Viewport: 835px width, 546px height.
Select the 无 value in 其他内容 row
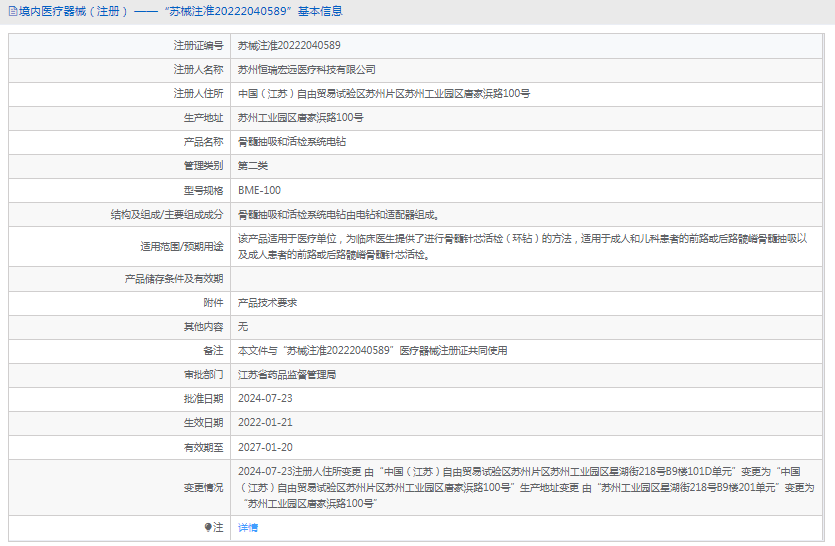(x=243, y=327)
